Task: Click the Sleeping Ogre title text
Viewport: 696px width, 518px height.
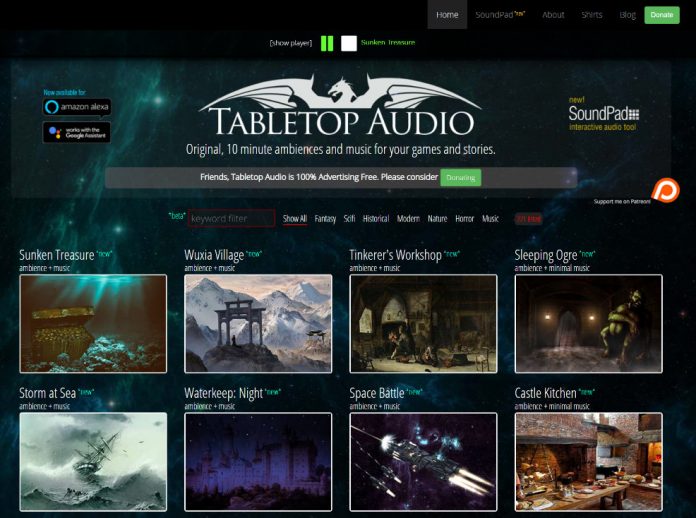Action: [546, 255]
